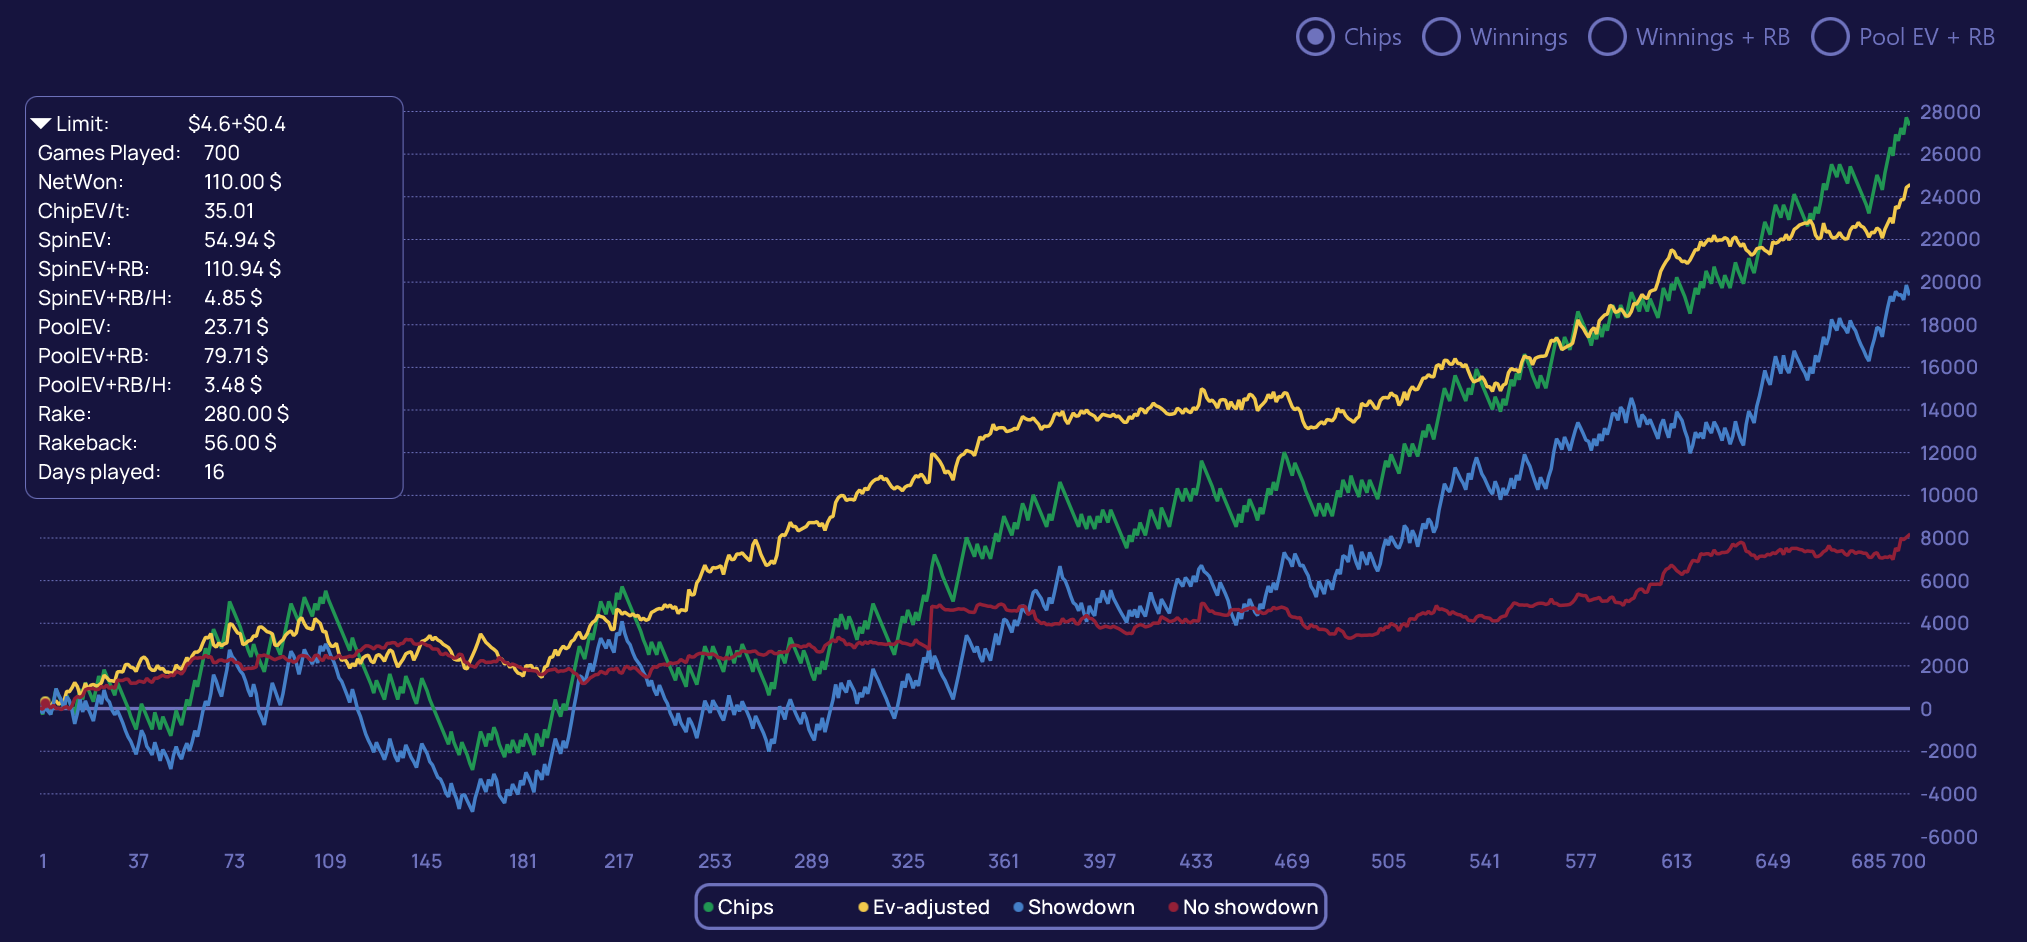The width and height of the screenshot is (2027, 942).
Task: Click the blue Showdown legend dot
Action: (x=1018, y=908)
